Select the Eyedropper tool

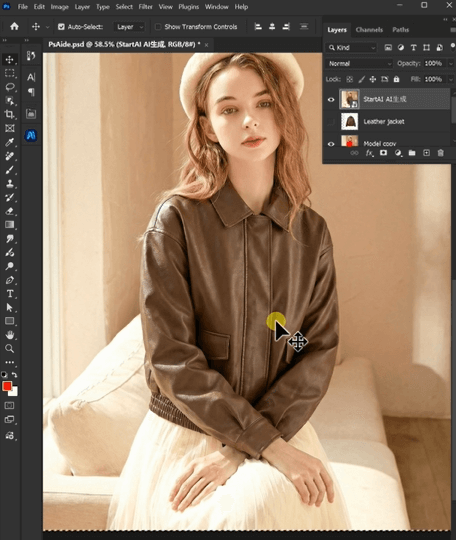9,142
